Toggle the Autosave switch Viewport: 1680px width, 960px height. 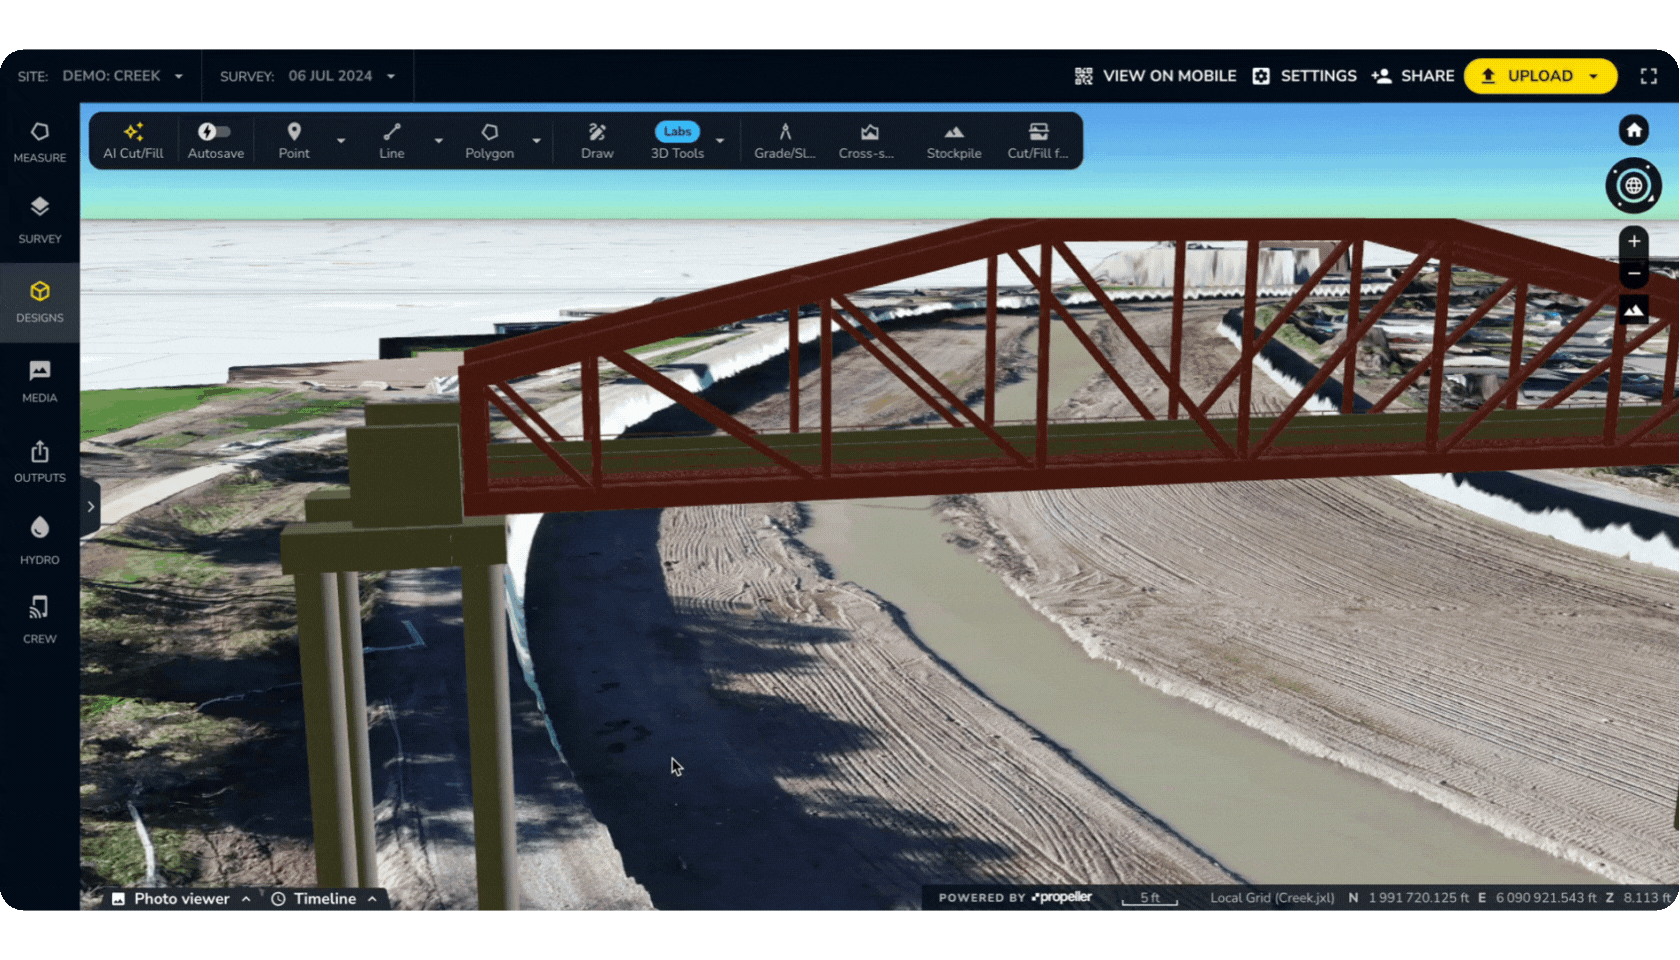tap(214, 132)
